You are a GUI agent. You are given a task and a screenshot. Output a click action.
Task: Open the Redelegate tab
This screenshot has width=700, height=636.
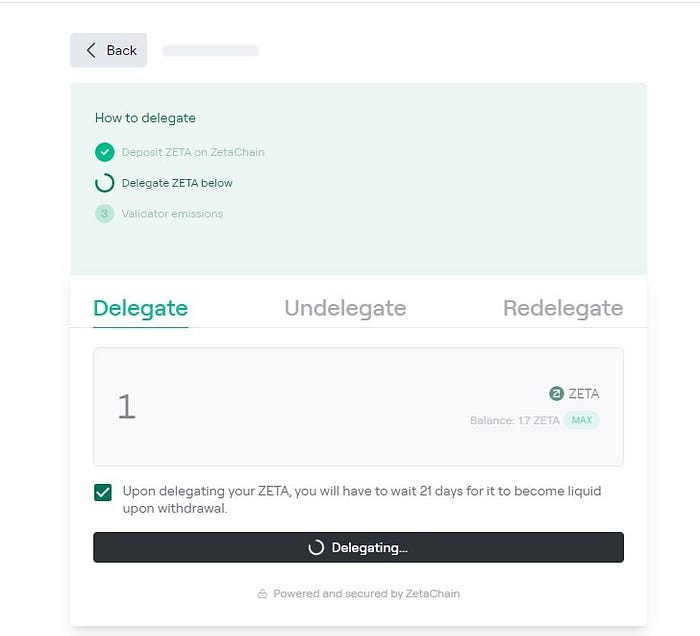click(563, 308)
